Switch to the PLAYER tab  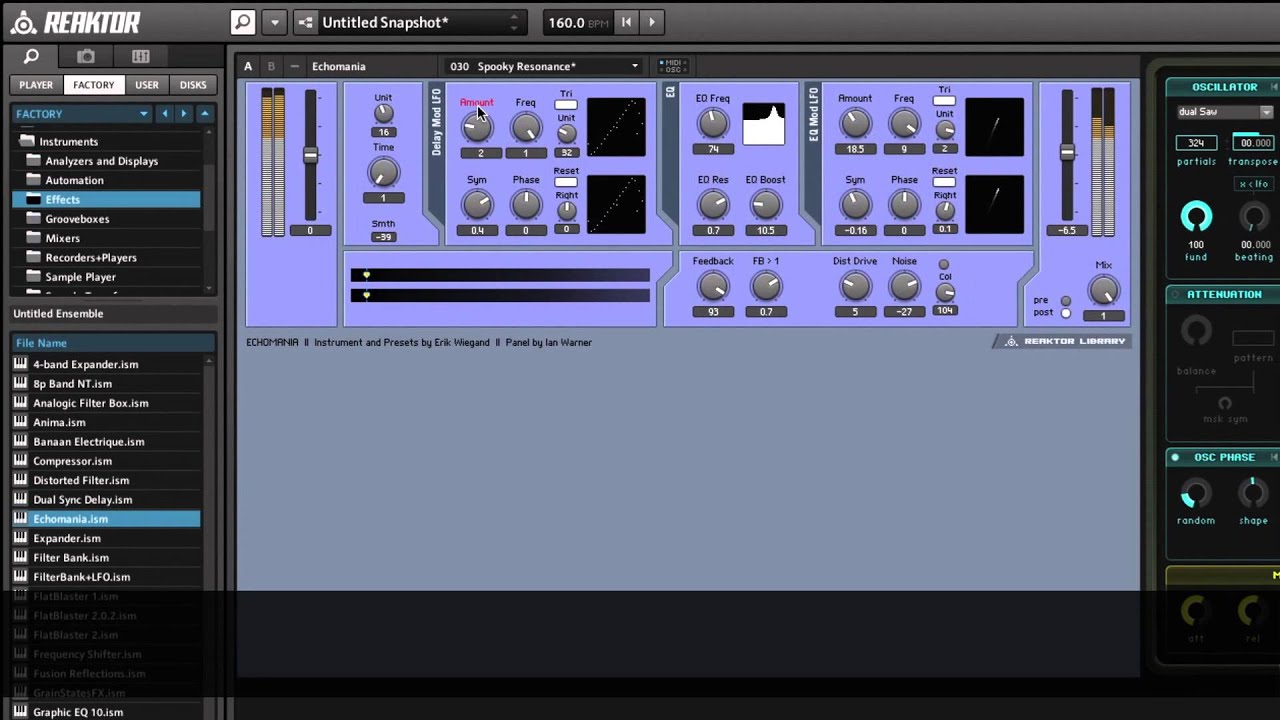click(x=36, y=85)
